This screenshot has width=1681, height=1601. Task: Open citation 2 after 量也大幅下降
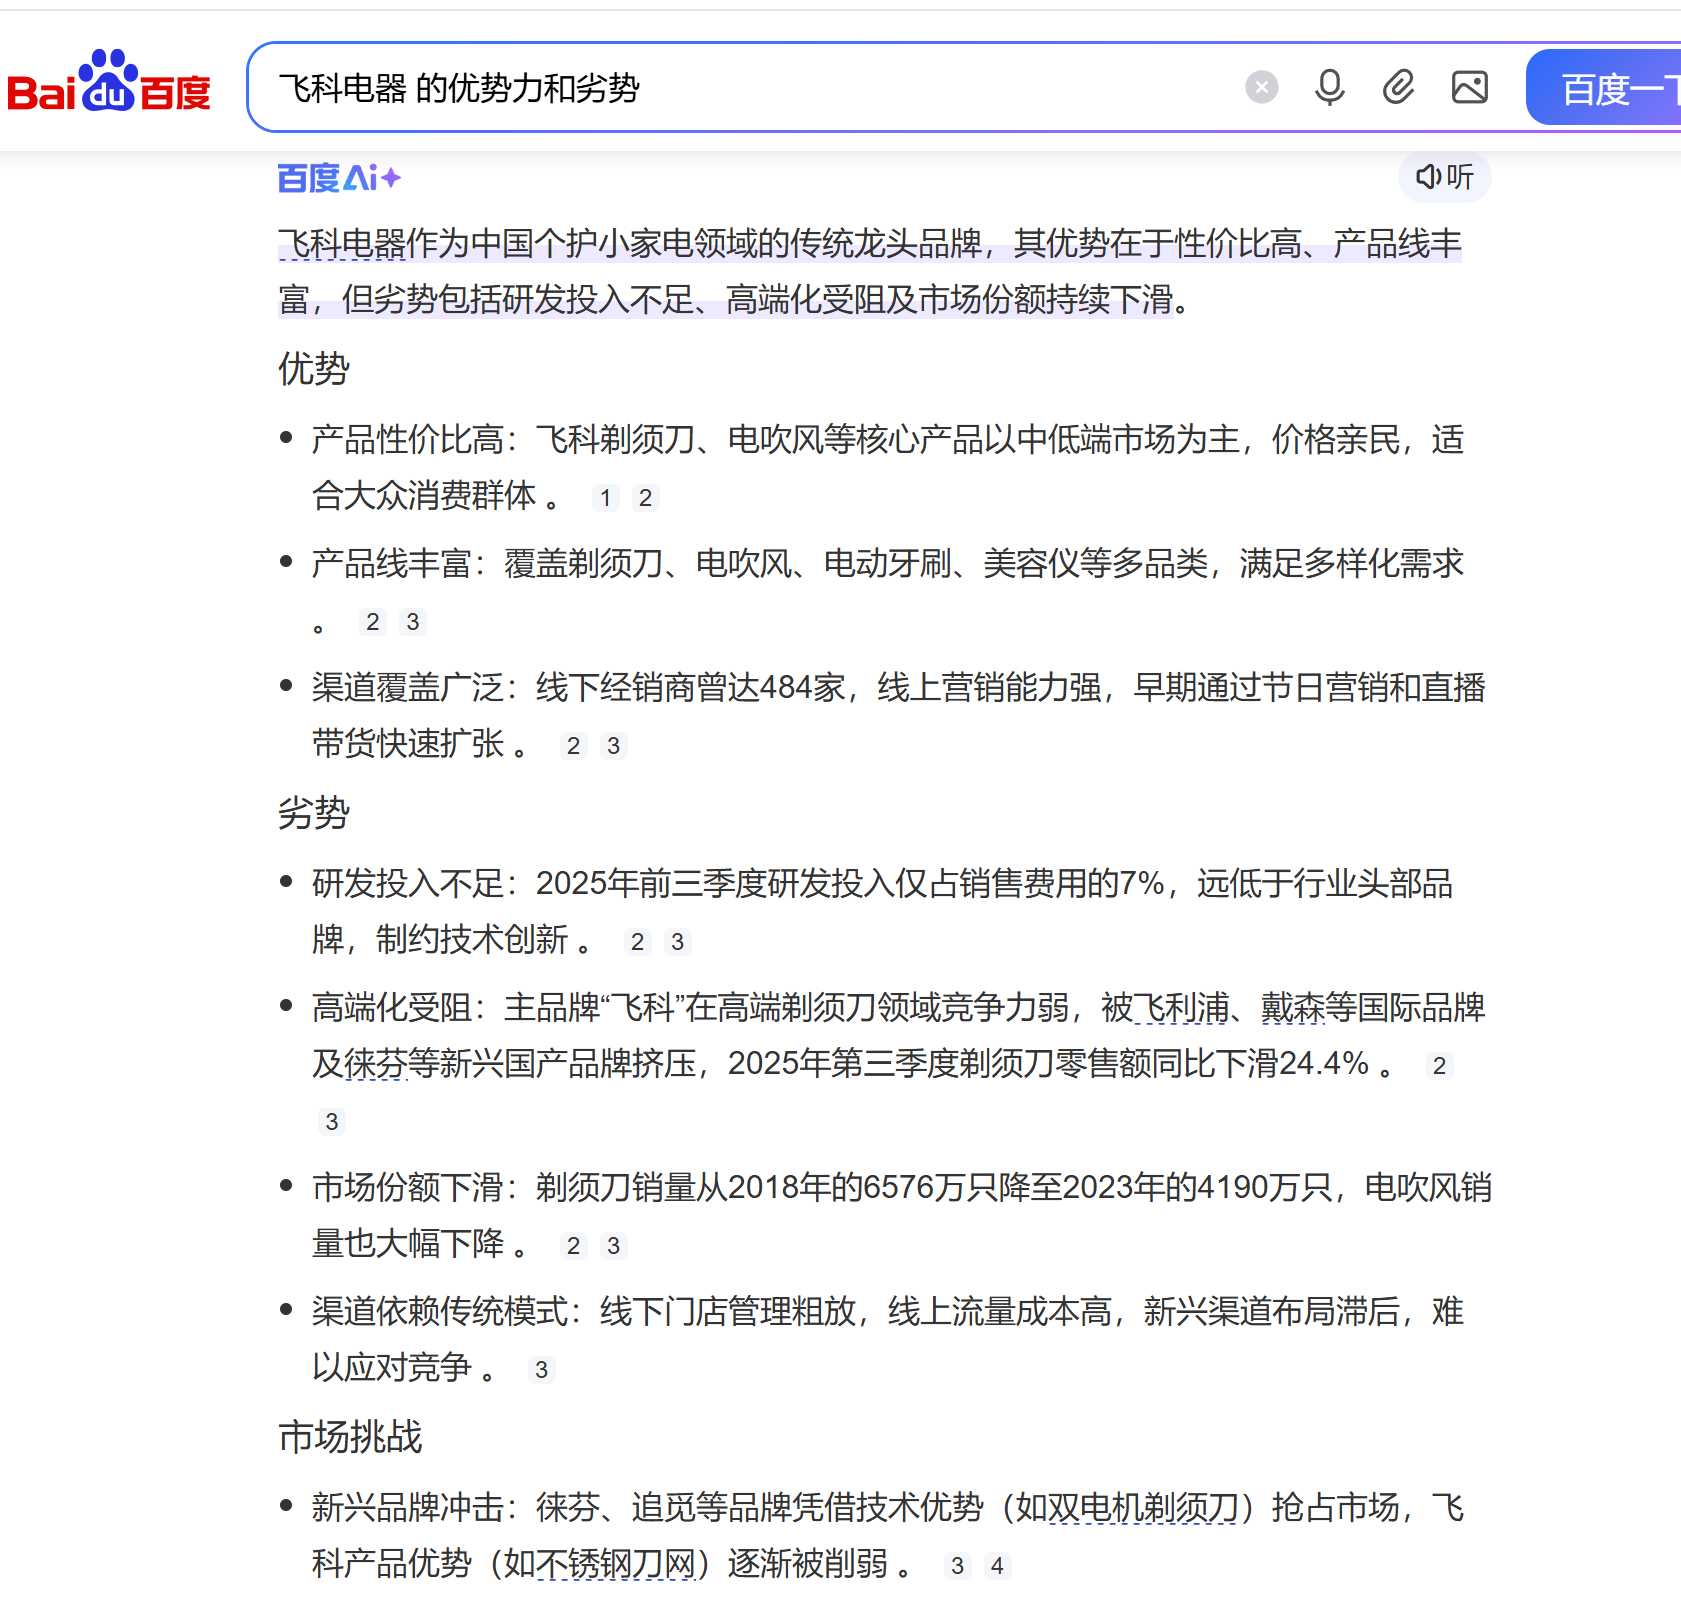point(573,1246)
